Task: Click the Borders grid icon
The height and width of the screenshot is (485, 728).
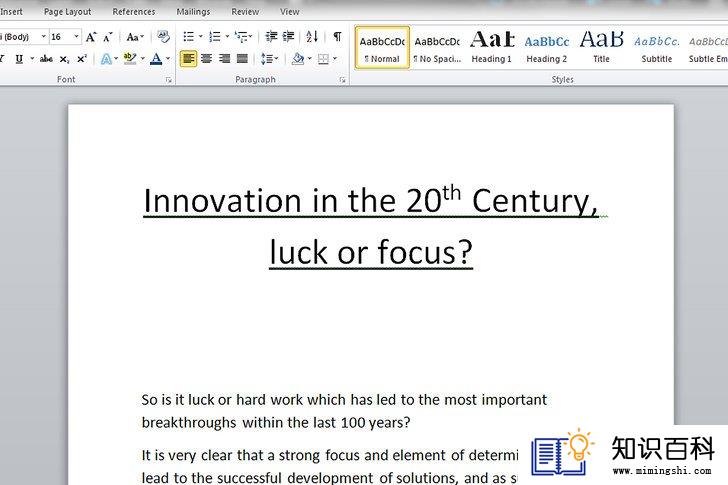Action: coord(323,58)
